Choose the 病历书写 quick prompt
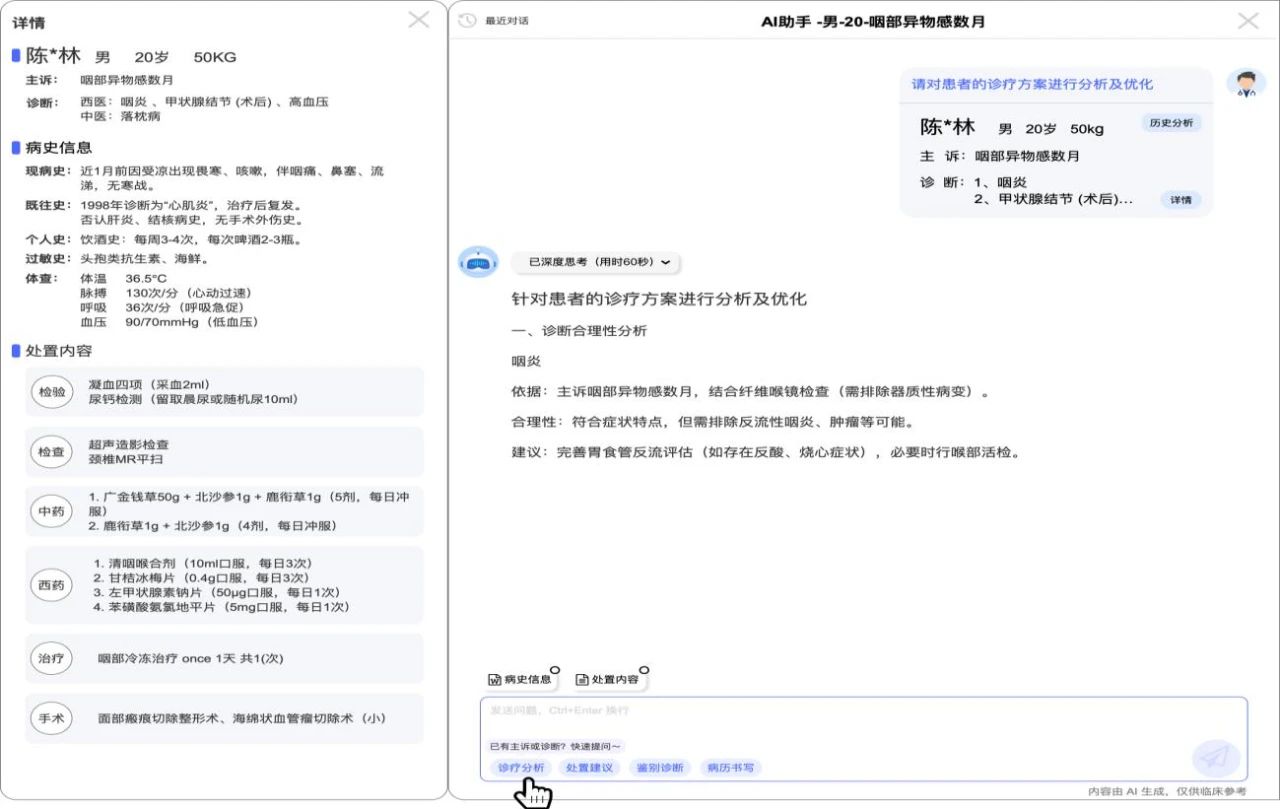 (x=730, y=767)
